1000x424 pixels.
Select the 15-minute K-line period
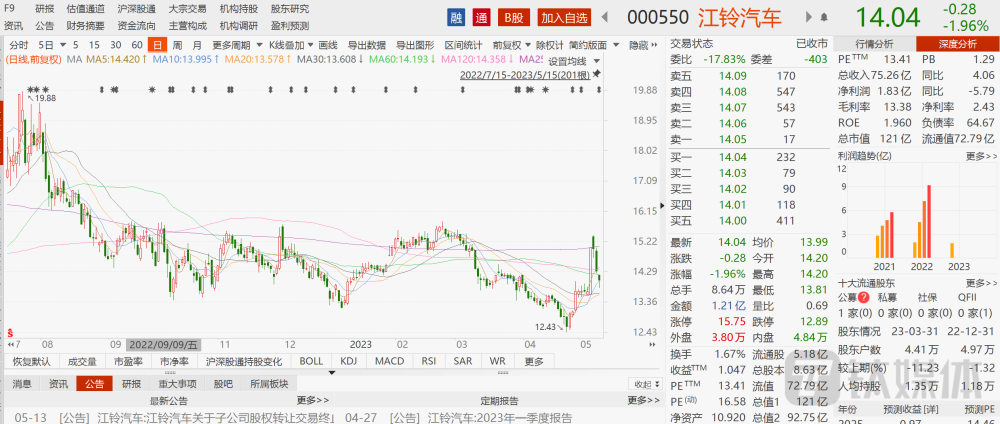point(94,45)
